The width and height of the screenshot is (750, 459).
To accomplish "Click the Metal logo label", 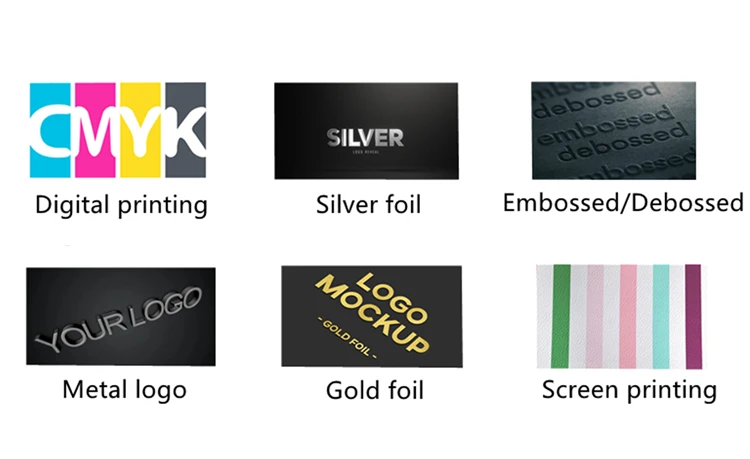I will coord(124,390).
